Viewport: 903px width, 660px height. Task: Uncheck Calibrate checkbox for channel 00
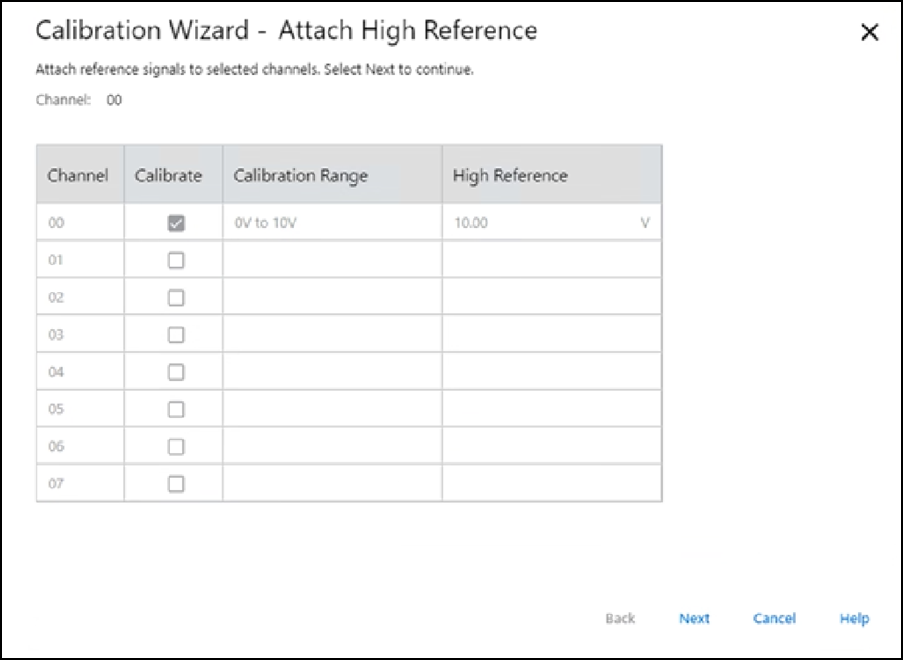pos(176,223)
